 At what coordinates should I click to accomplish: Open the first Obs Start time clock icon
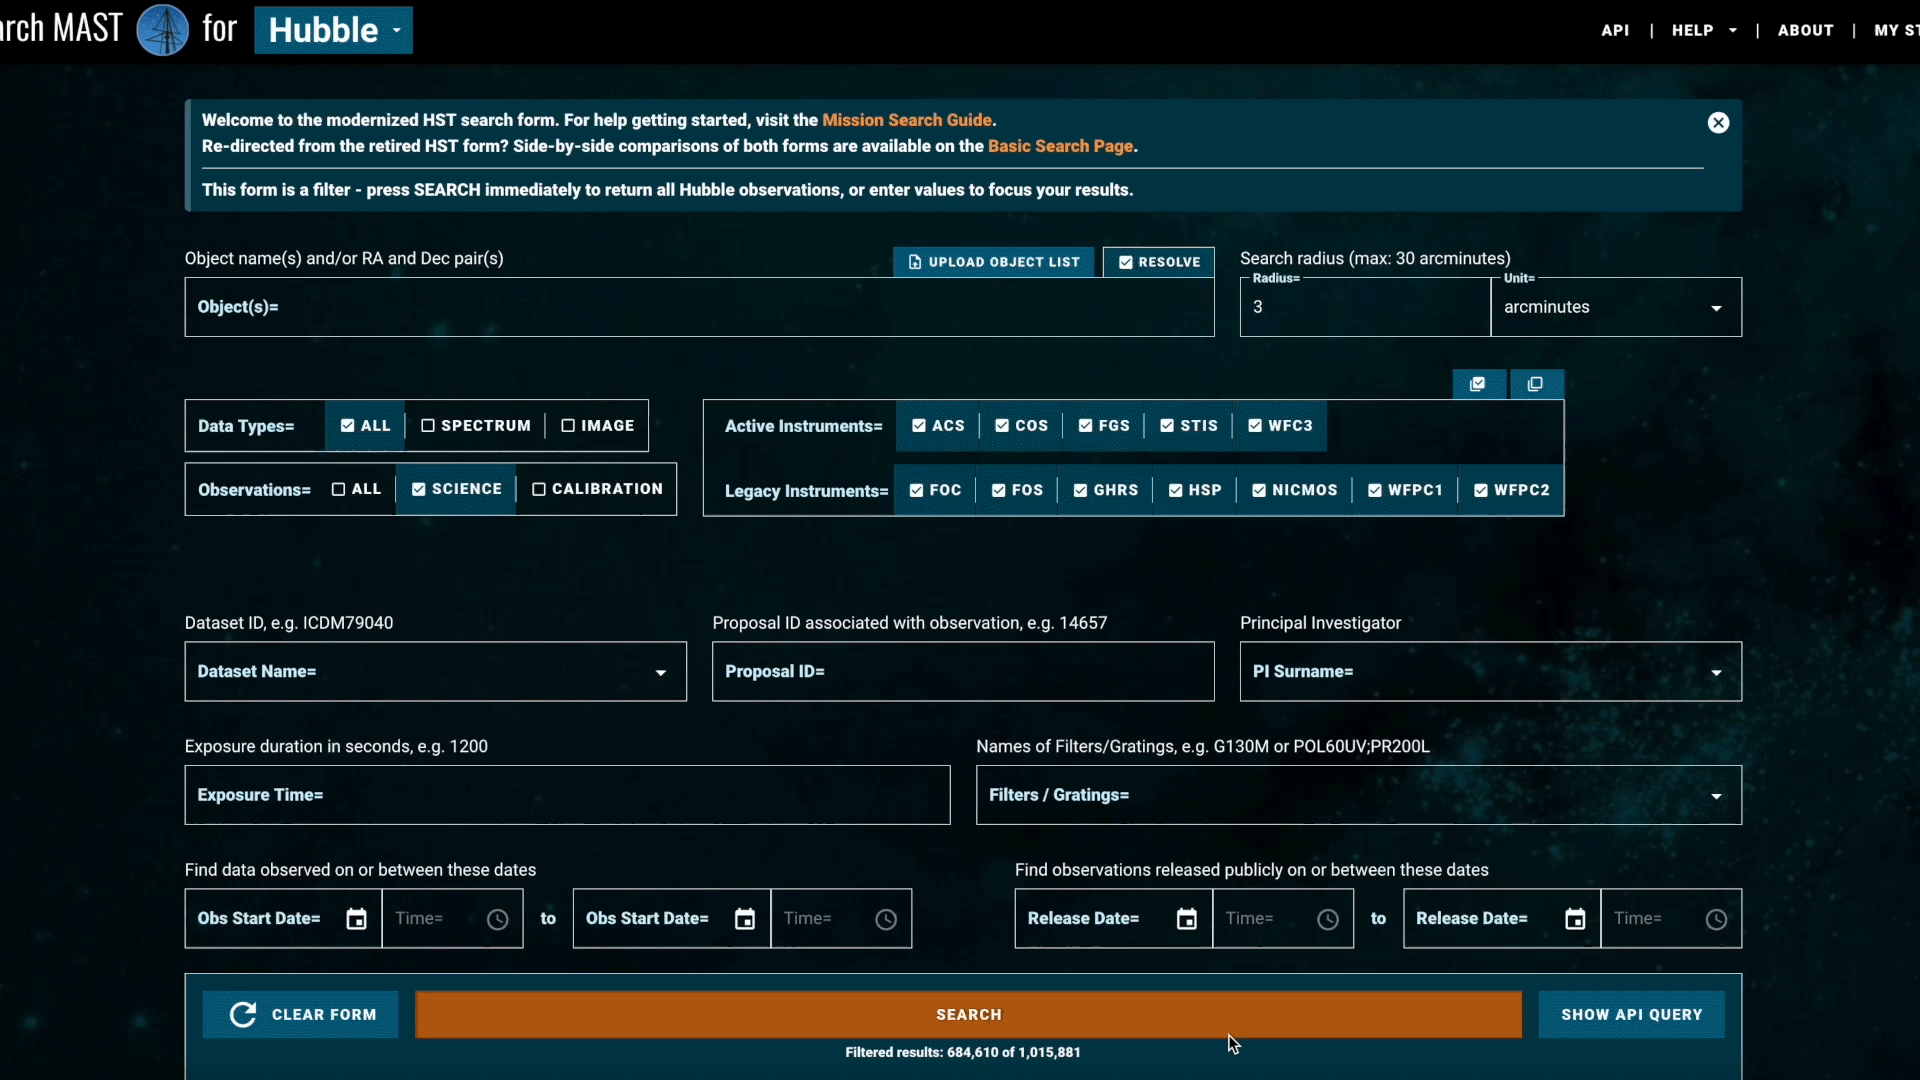pos(498,919)
